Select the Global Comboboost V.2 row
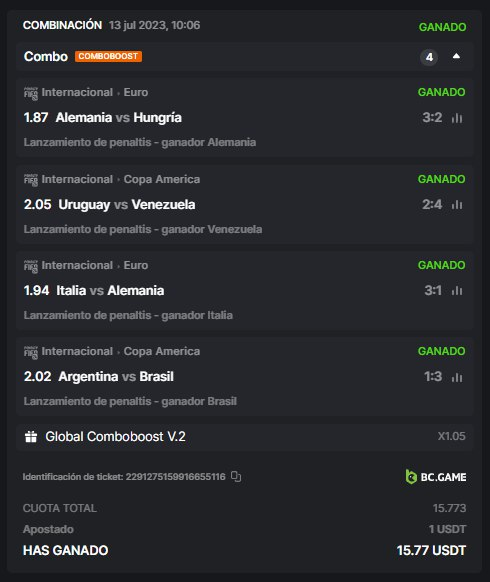Screen dimensions: 490x582 coord(245,436)
